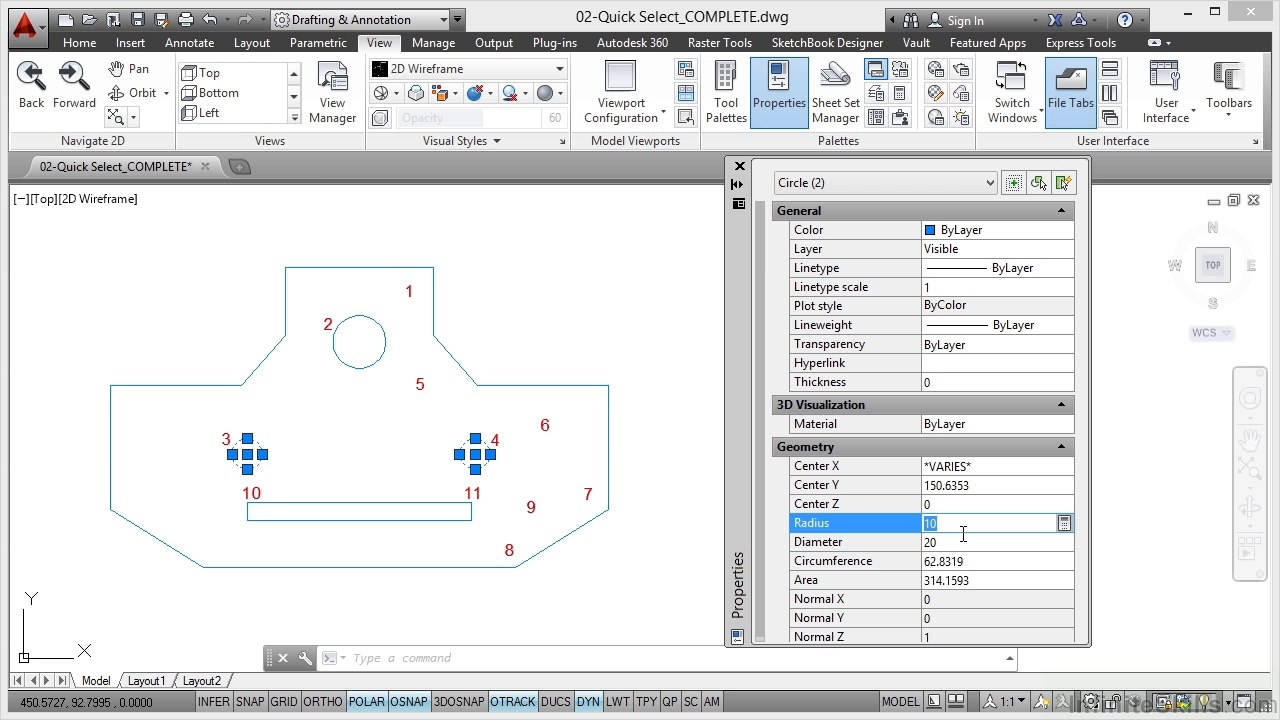Screen dimensions: 1280x720
Task: Expand the Visual Styles panel dropdown
Action: (461, 141)
